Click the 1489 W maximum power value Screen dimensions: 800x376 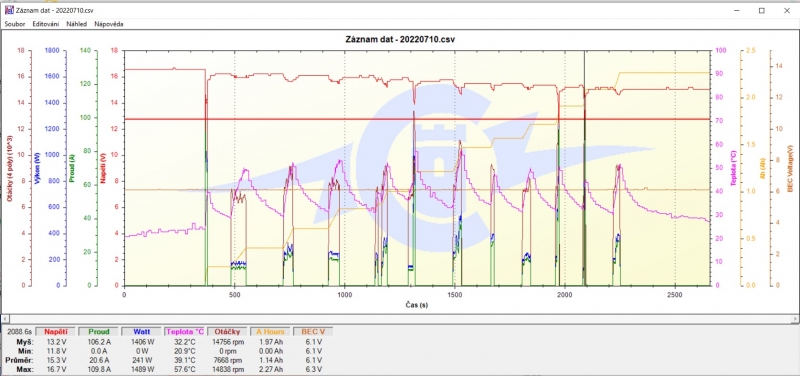(142, 369)
